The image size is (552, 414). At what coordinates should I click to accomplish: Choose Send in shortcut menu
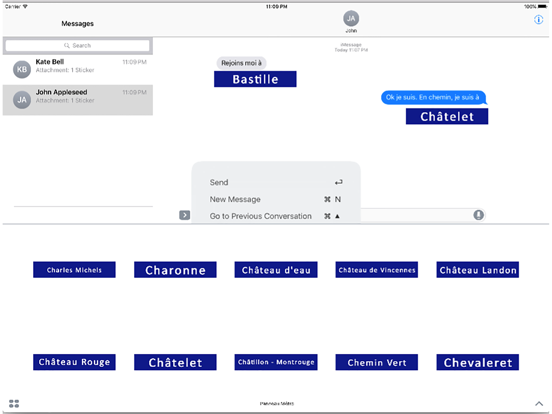[276, 182]
